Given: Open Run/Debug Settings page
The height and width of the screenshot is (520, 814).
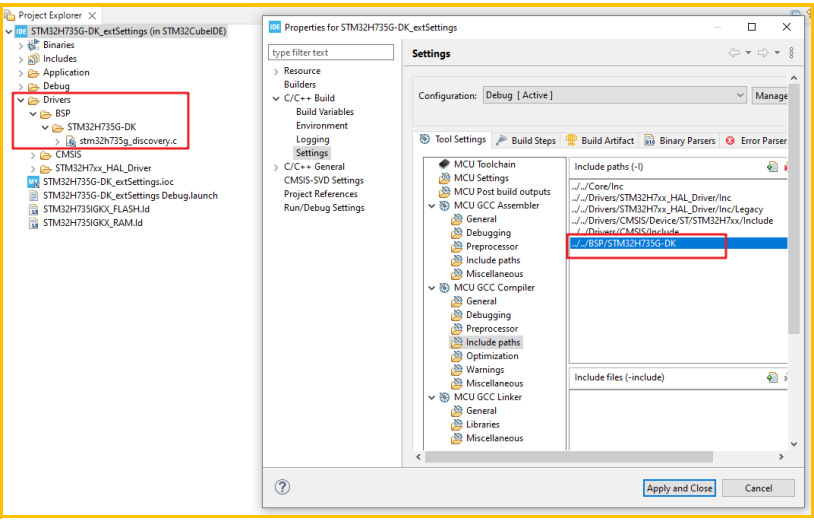Looking at the screenshot, I should (x=324, y=208).
